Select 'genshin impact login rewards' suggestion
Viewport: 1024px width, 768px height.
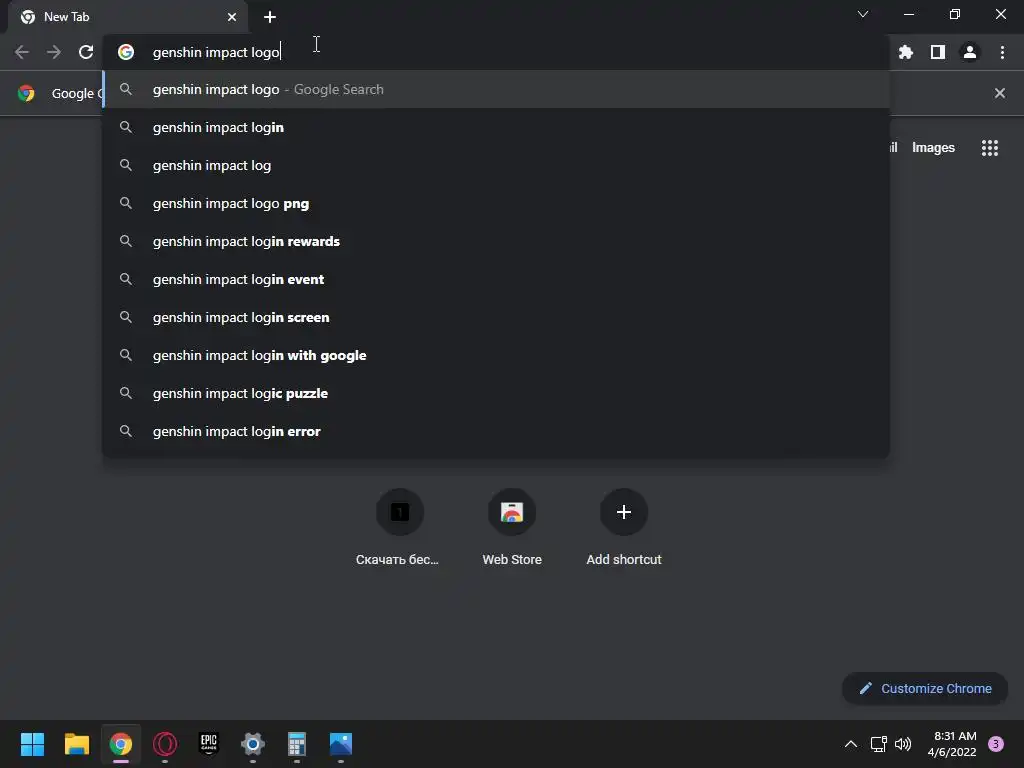[x=496, y=241]
